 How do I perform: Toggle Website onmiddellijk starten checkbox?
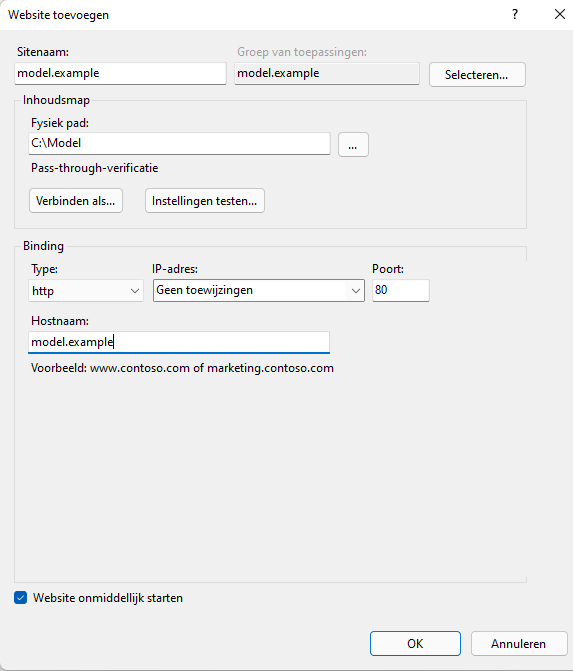click(21, 597)
